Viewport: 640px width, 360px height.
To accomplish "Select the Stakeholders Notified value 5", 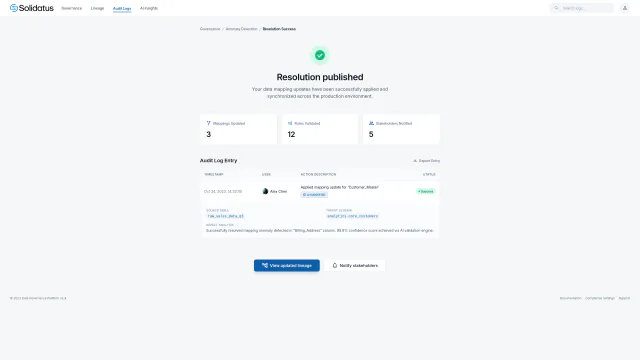I will [x=371, y=134].
